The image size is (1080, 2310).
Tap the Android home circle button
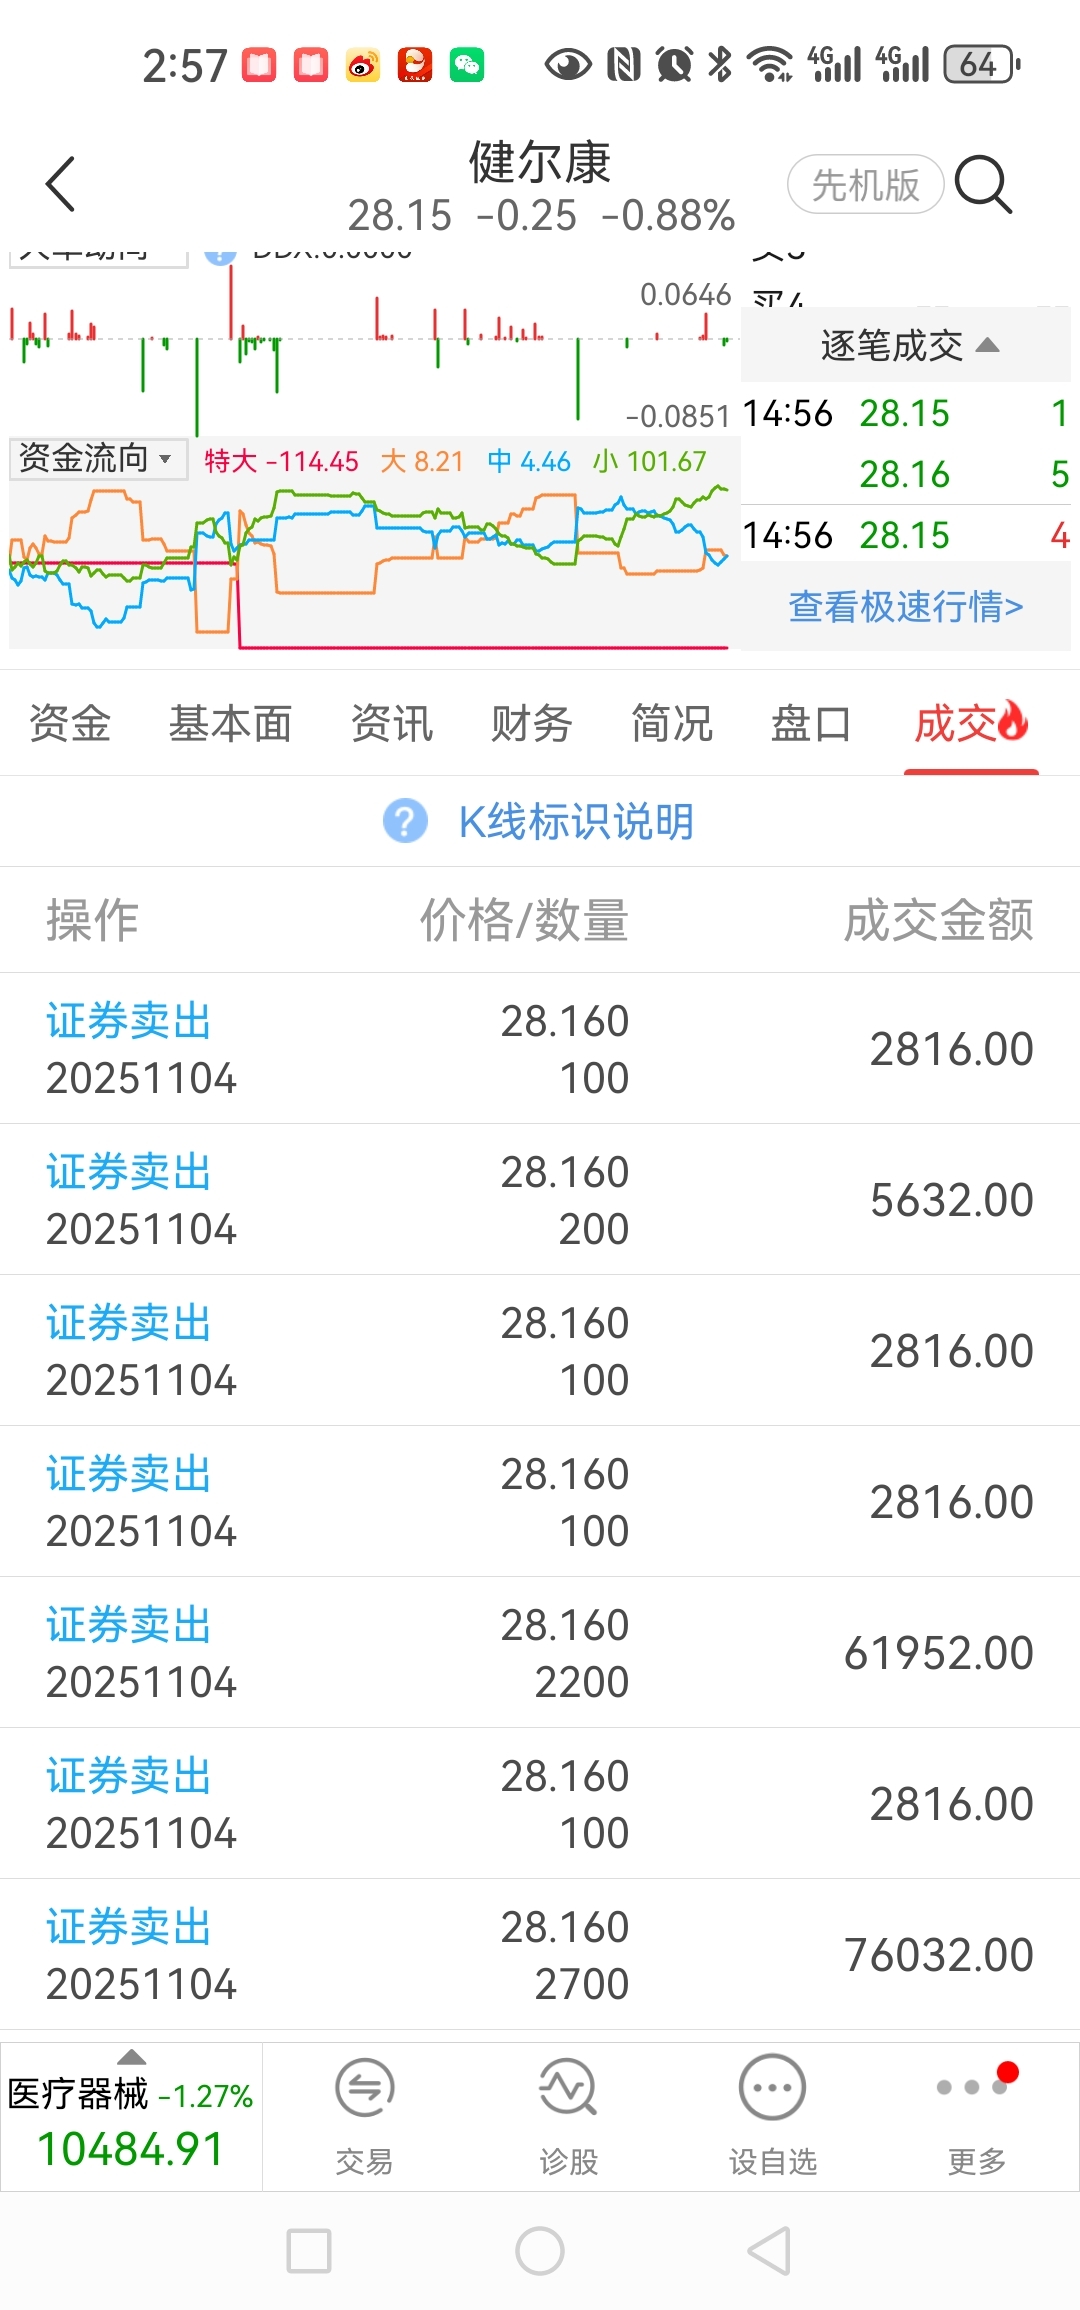coord(540,2251)
